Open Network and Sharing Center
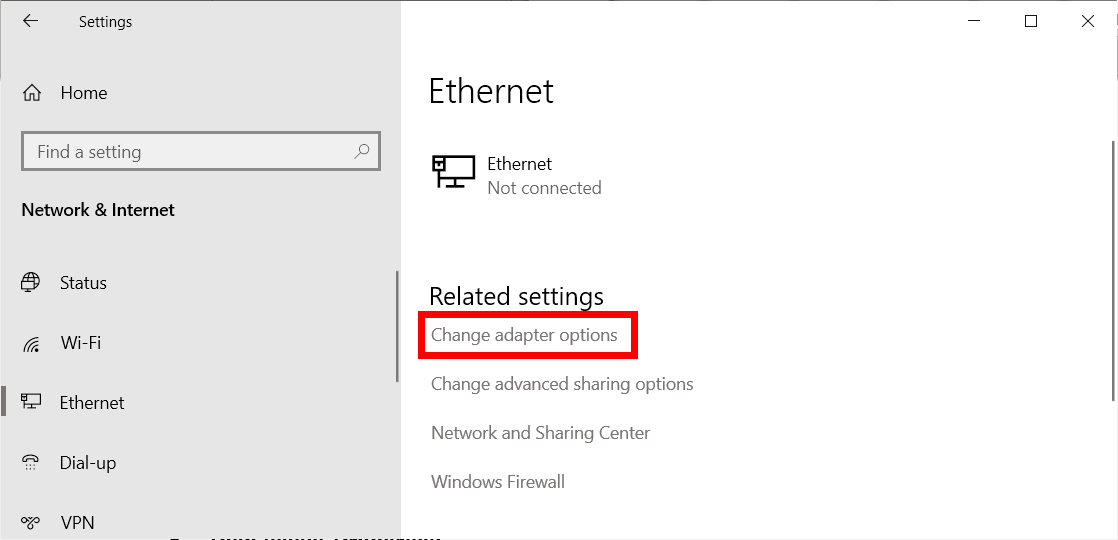The width and height of the screenshot is (1118, 540). click(540, 433)
